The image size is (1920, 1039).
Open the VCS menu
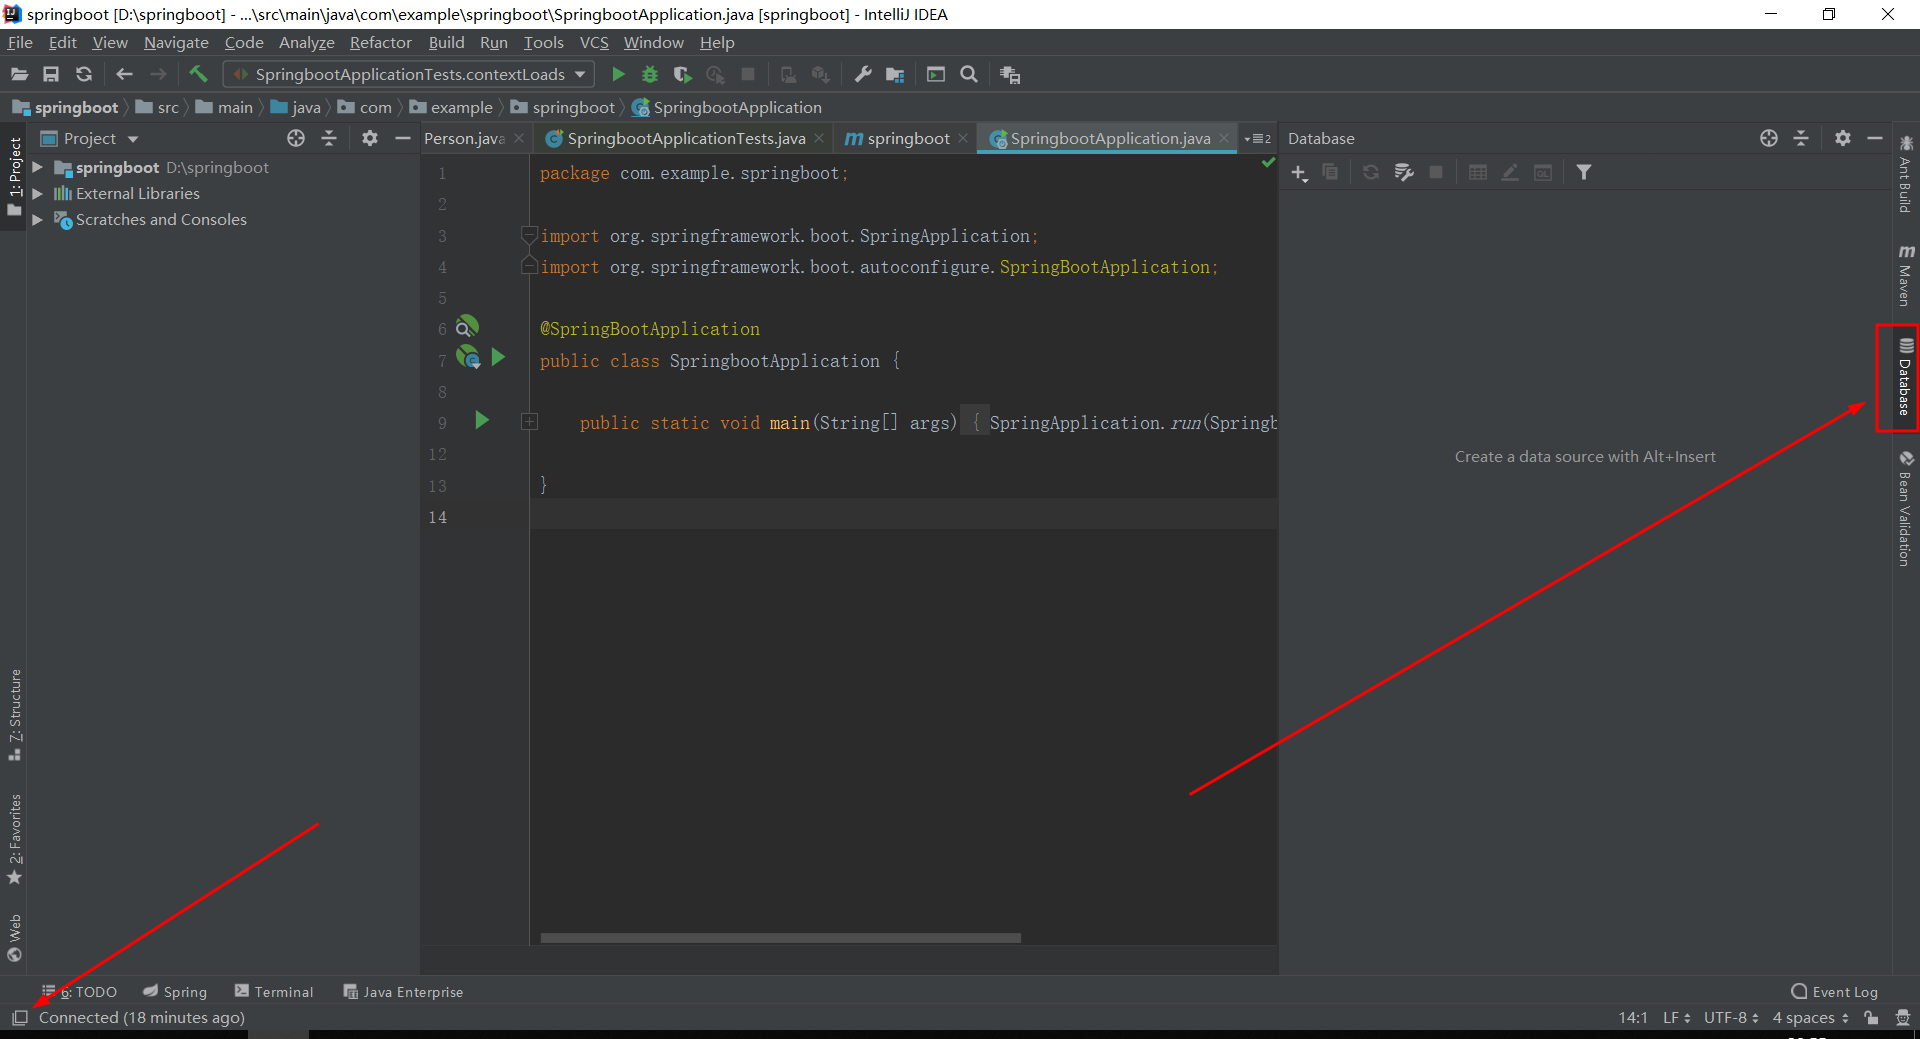(x=594, y=42)
